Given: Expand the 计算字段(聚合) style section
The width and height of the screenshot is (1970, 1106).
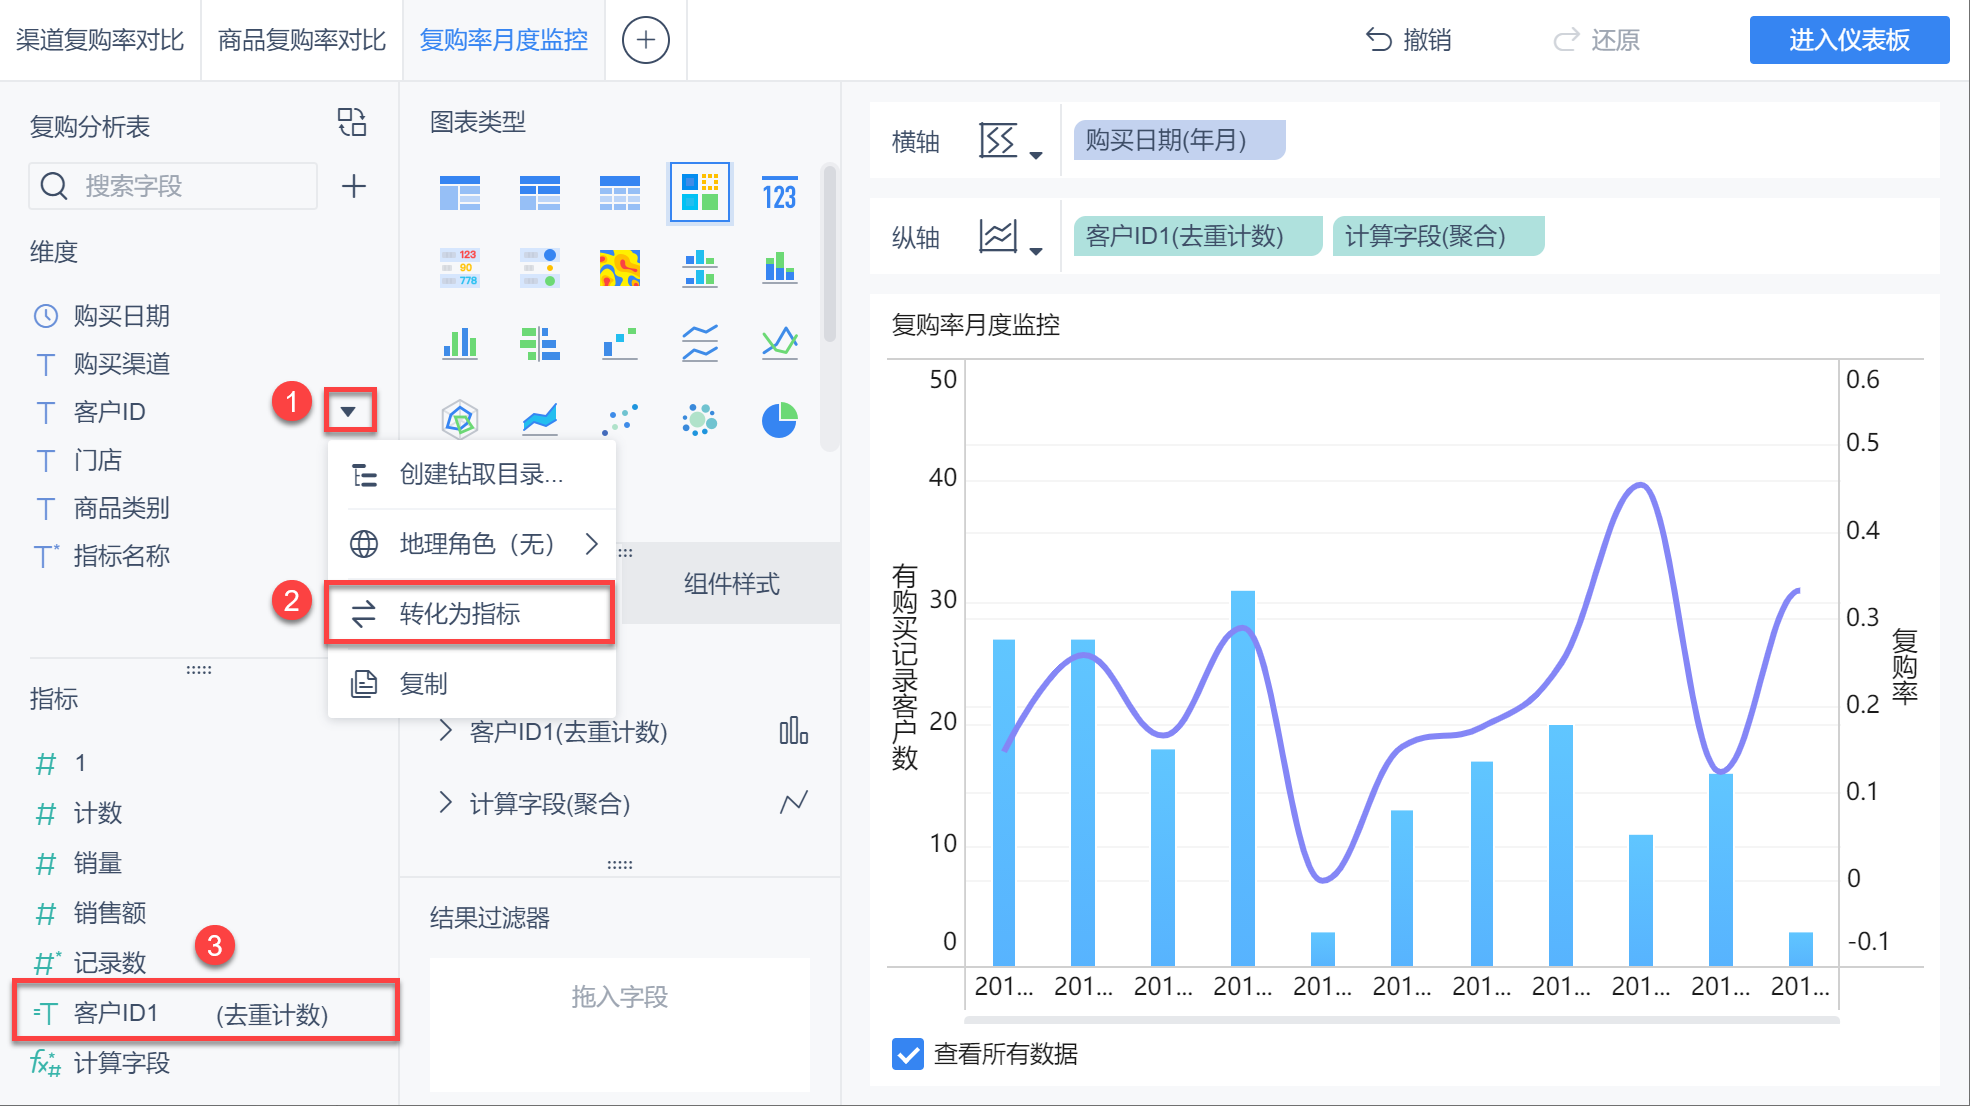Looking at the screenshot, I should click(446, 803).
